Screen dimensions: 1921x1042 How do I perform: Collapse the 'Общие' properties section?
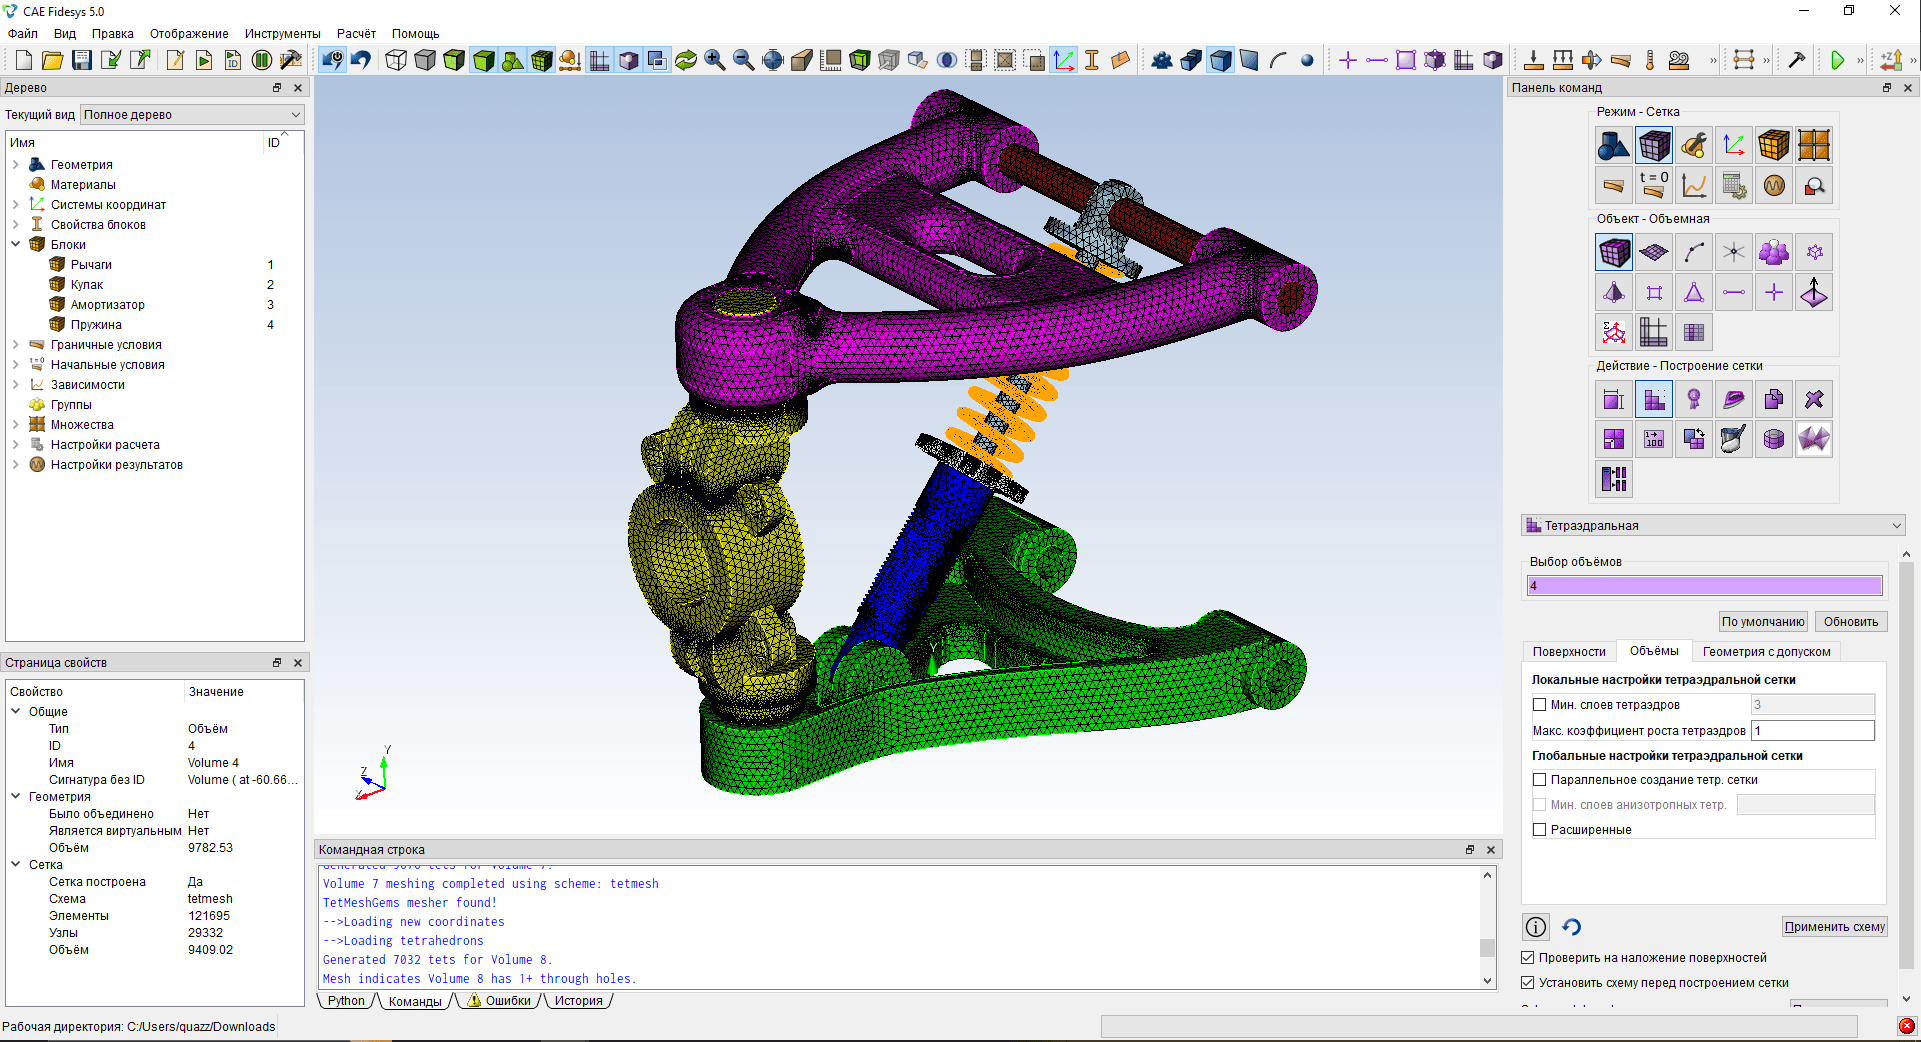[x=16, y=712]
